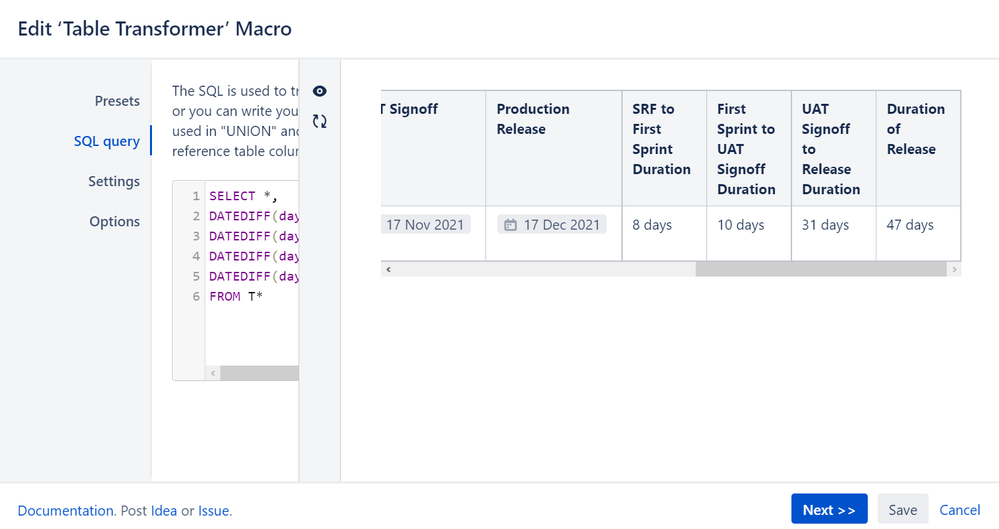
Task: Click the SQL editor horizontal scrollbar
Action: [258, 373]
